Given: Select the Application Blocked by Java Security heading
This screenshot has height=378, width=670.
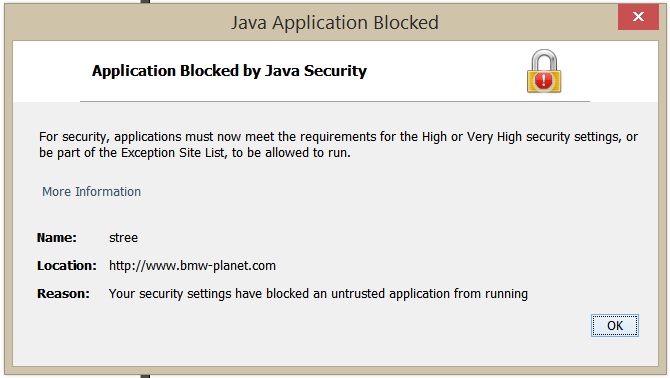Looking at the screenshot, I should click(229, 71).
